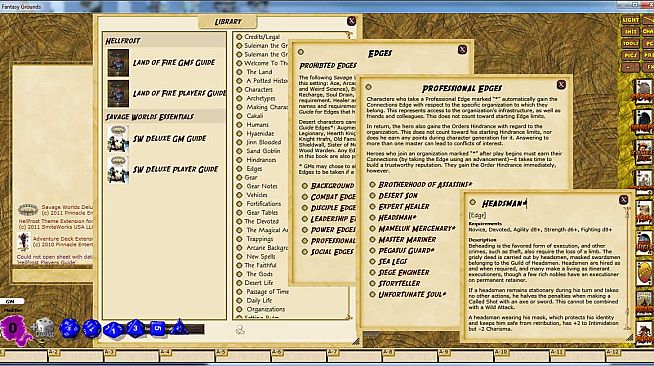Click bullet icon next to Gear Tables
This screenshot has height=366, width=654.
tap(239, 213)
